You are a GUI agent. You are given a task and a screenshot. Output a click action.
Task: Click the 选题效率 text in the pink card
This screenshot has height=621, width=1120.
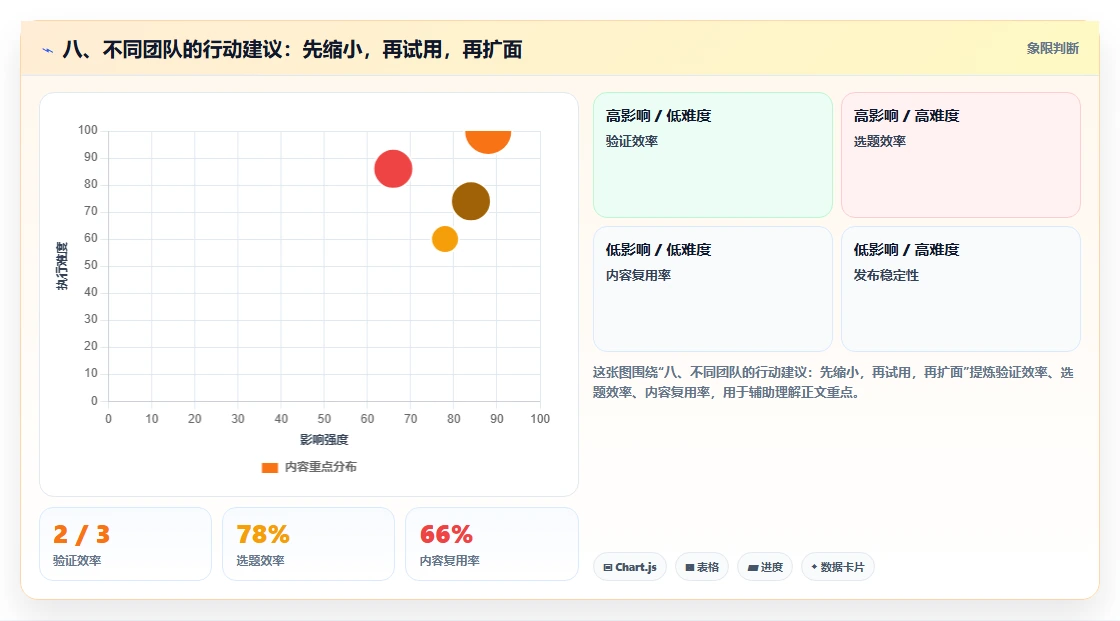[879, 141]
